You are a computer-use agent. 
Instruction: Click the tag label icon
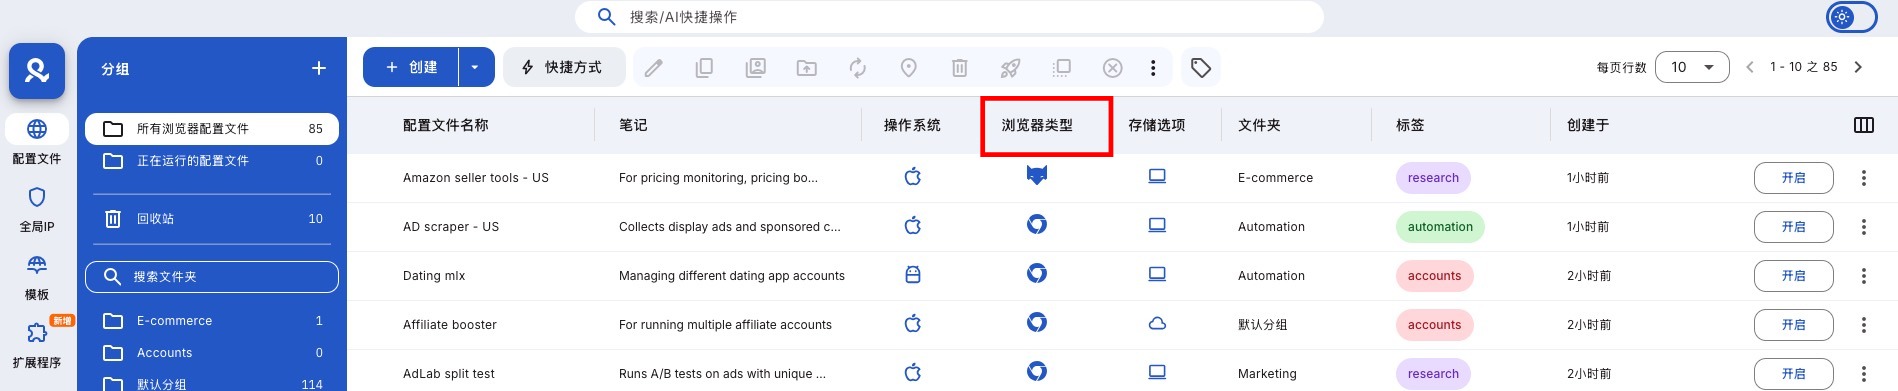[x=1201, y=68]
